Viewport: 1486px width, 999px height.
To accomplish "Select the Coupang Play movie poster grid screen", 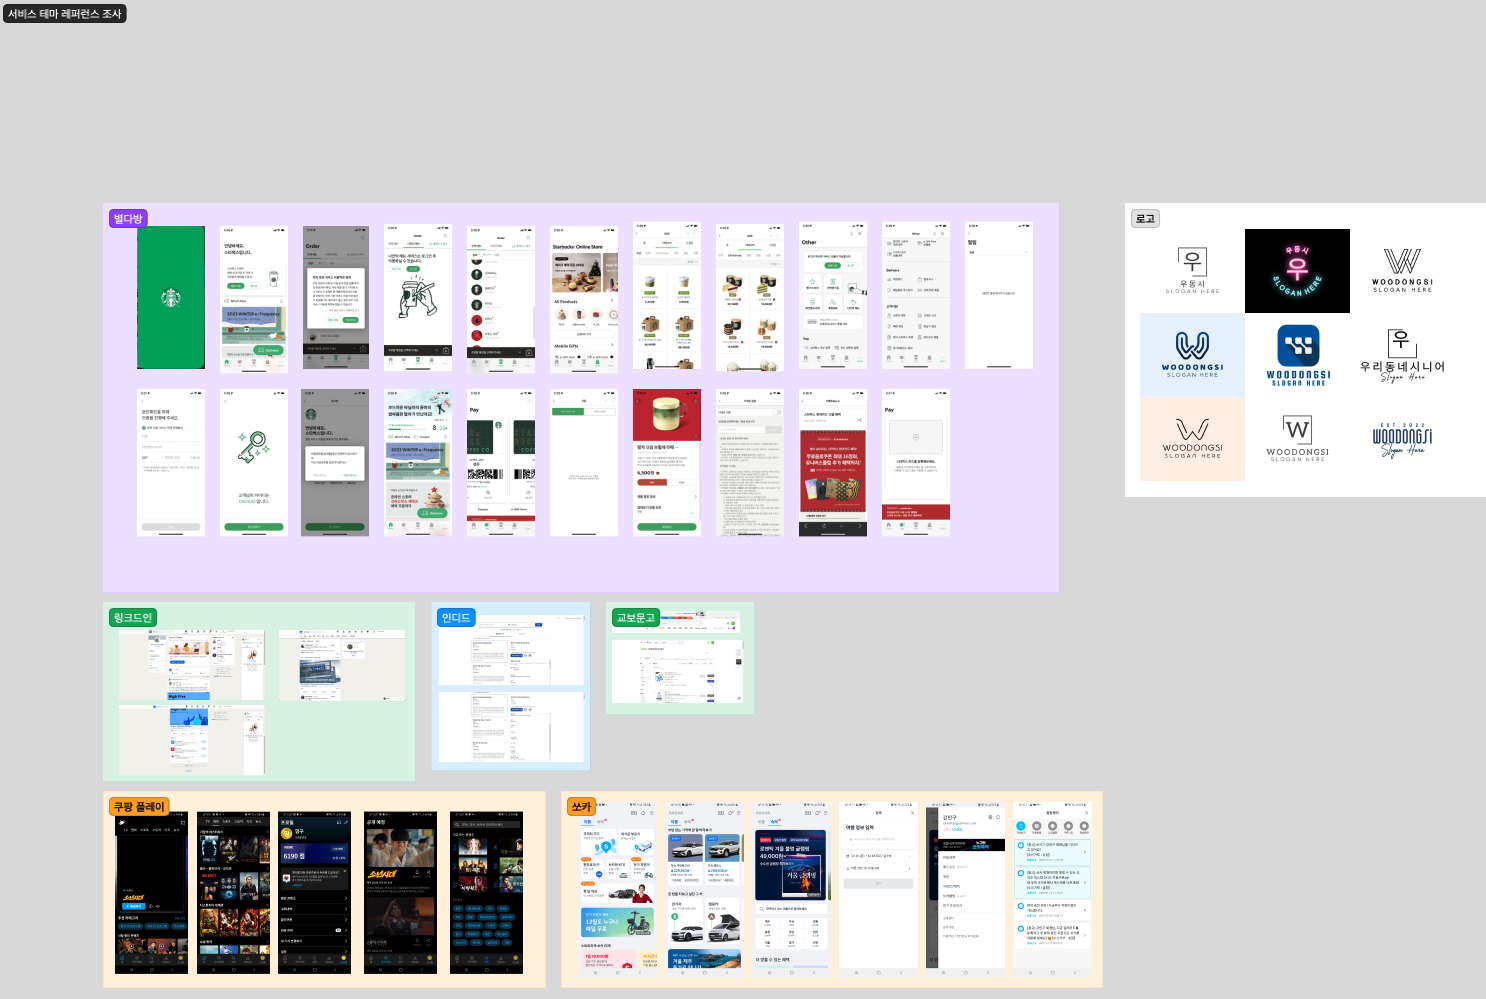I will click(x=234, y=893).
